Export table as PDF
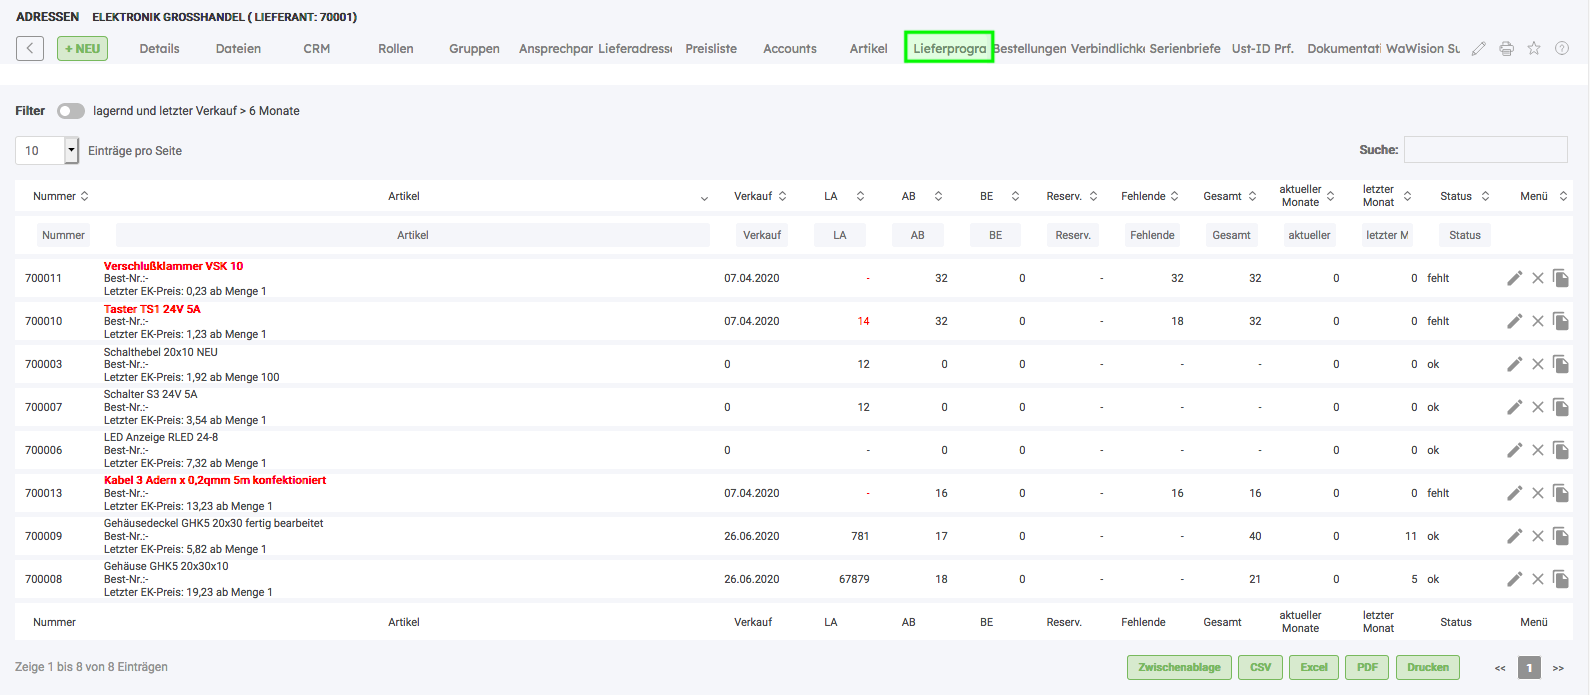 [x=1367, y=667]
